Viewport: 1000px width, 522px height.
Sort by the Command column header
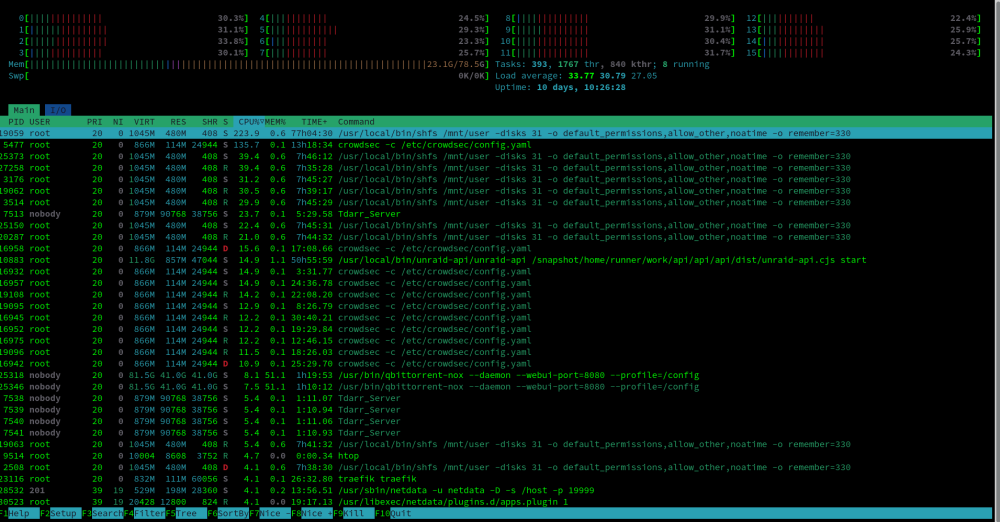tap(356, 121)
